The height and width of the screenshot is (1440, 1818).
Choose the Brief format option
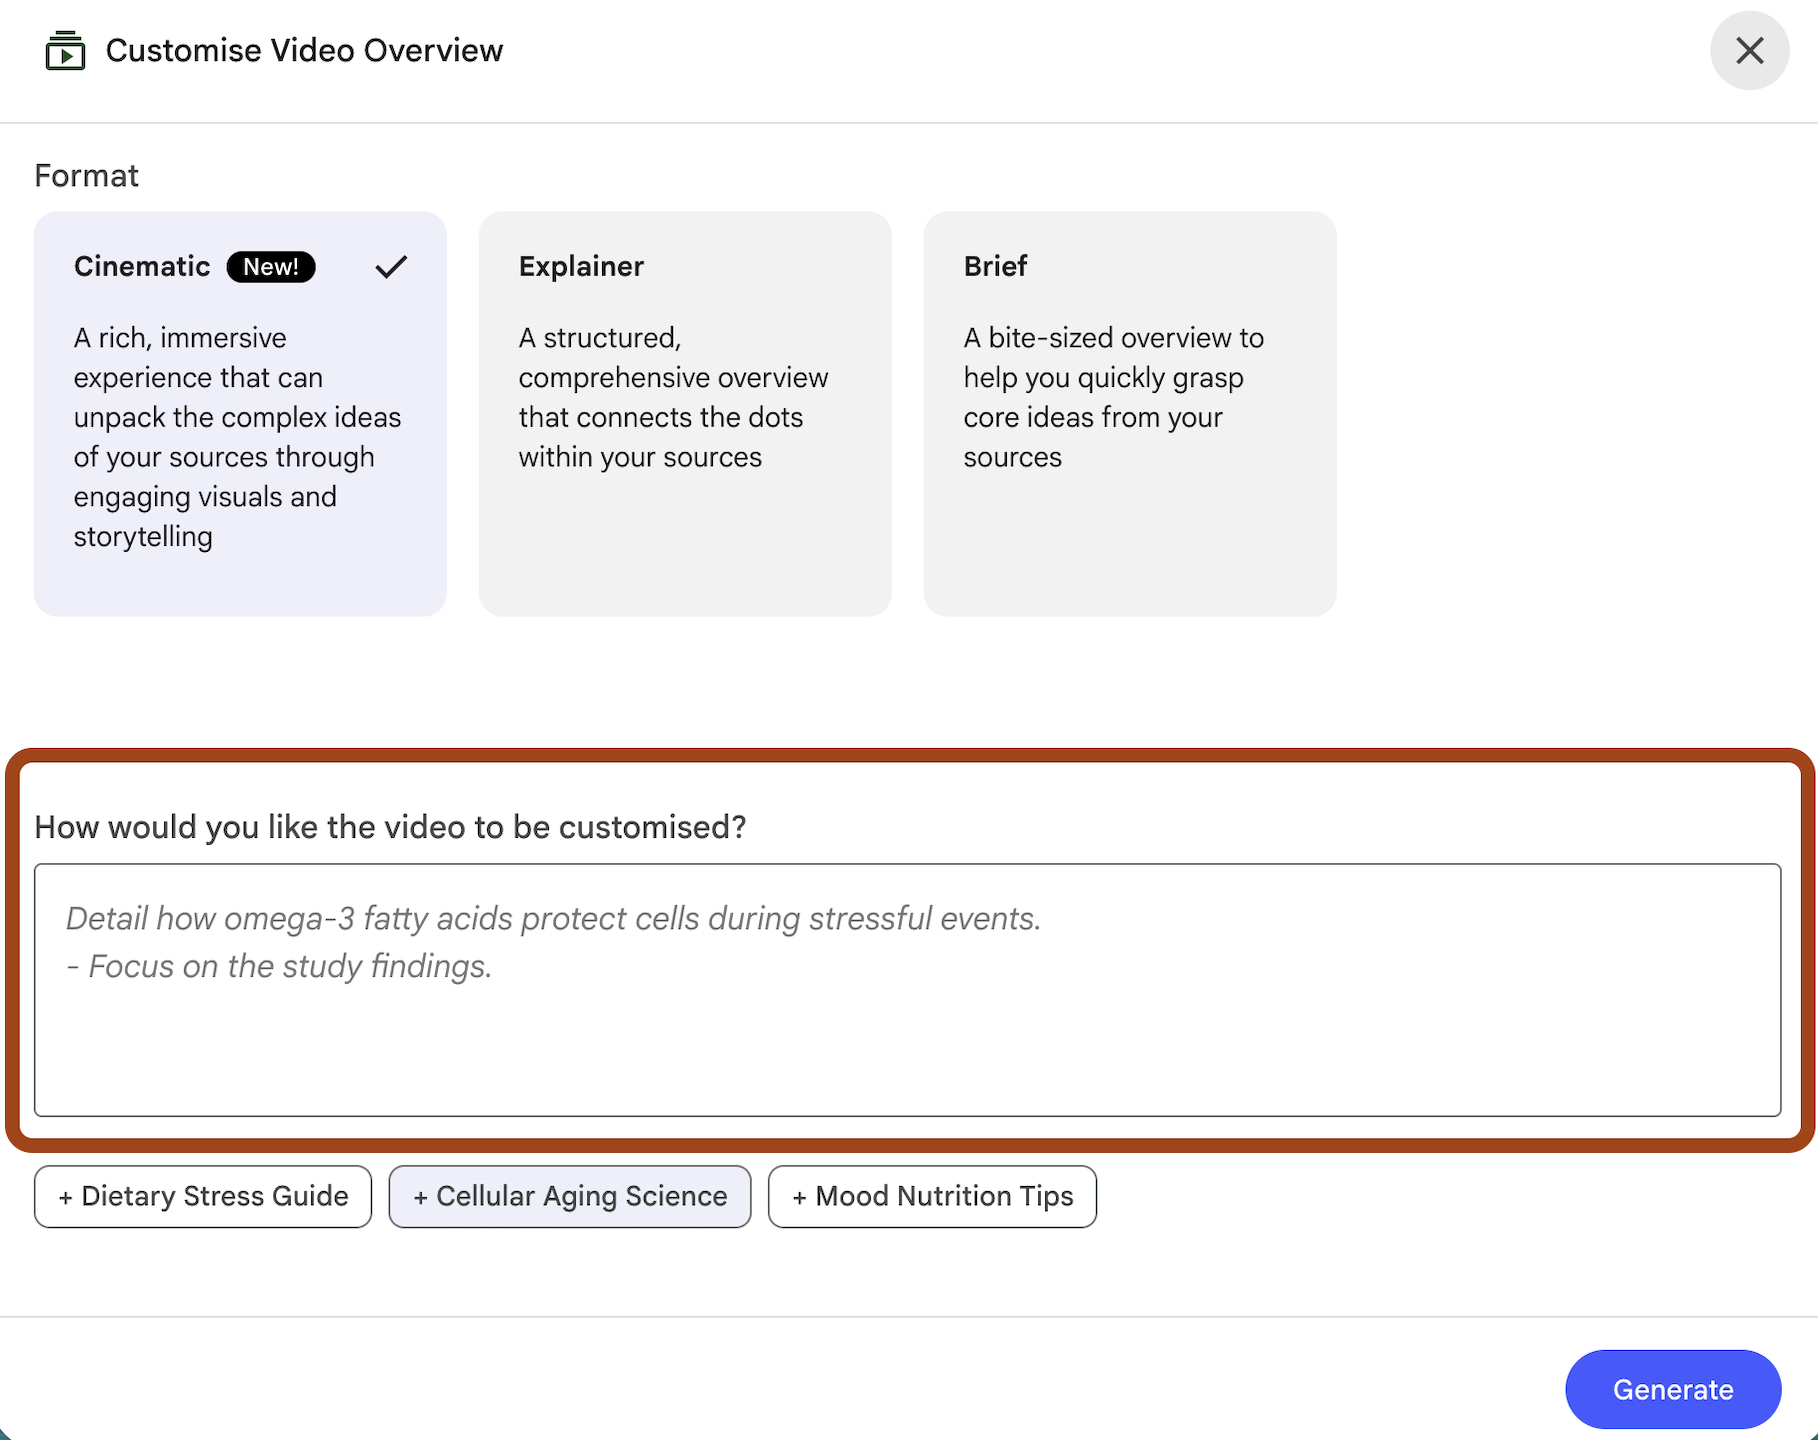1130,413
